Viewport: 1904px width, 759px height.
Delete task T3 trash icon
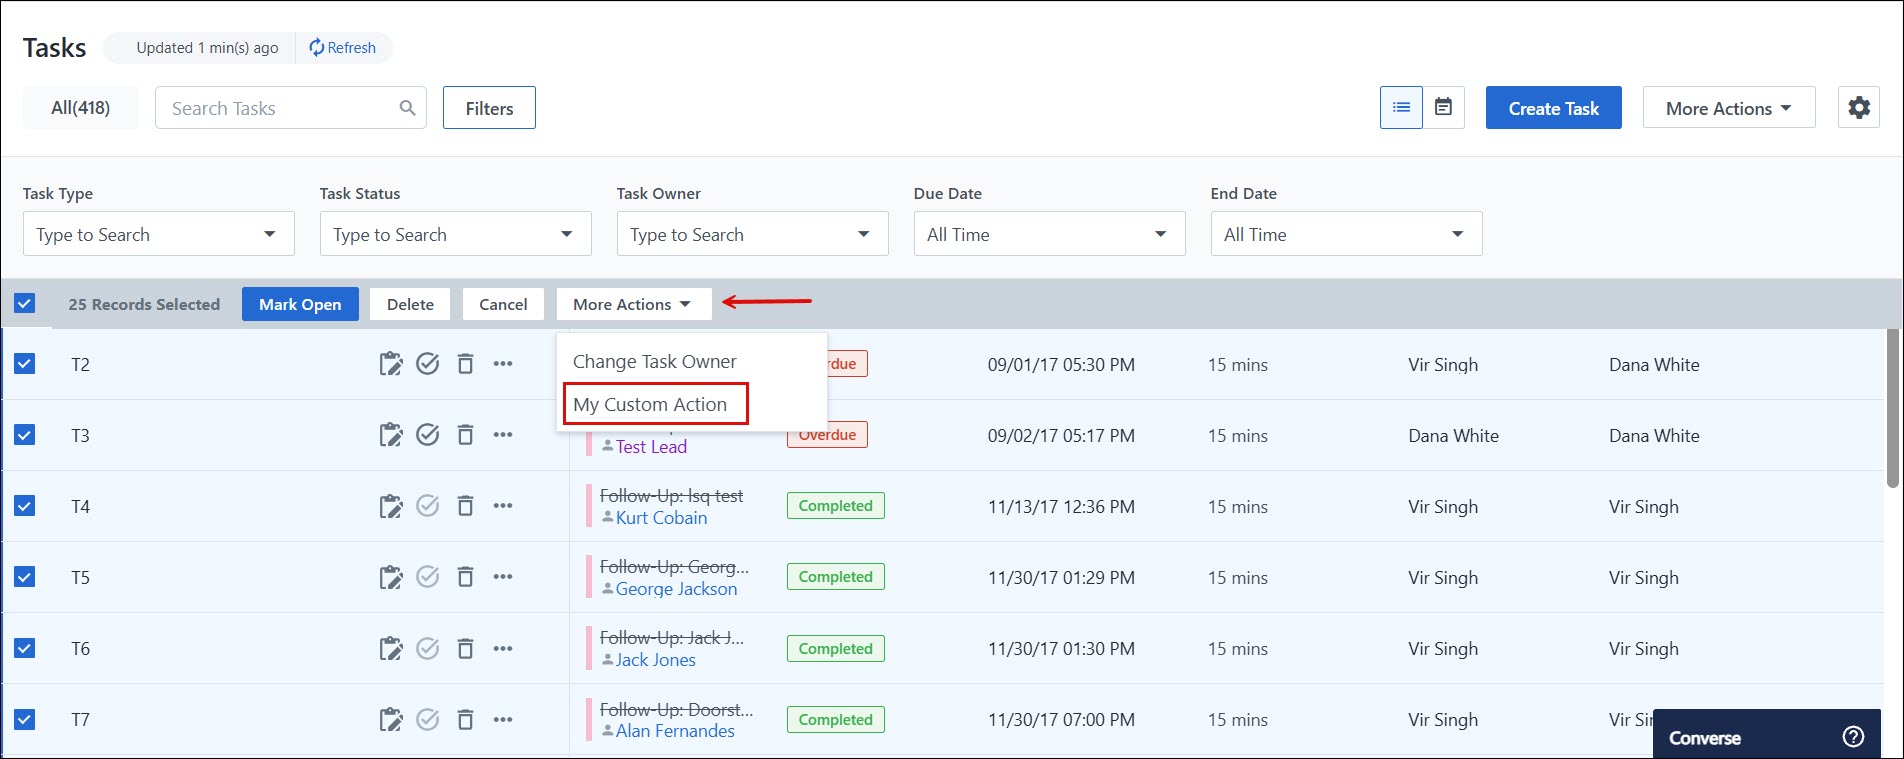[465, 435]
